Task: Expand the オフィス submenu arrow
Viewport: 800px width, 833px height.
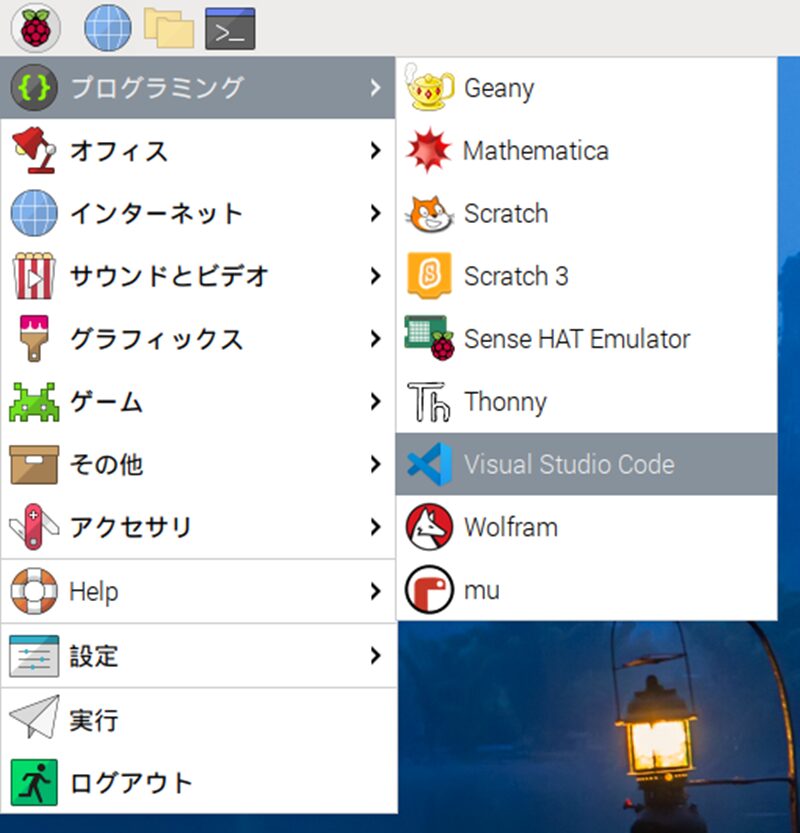Action: [376, 150]
